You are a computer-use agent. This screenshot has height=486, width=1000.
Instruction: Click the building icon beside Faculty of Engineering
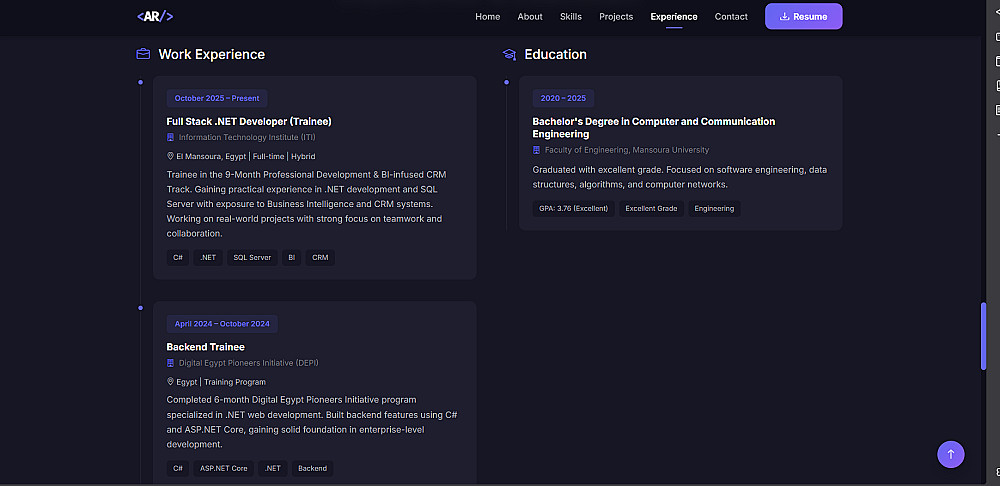coord(537,150)
